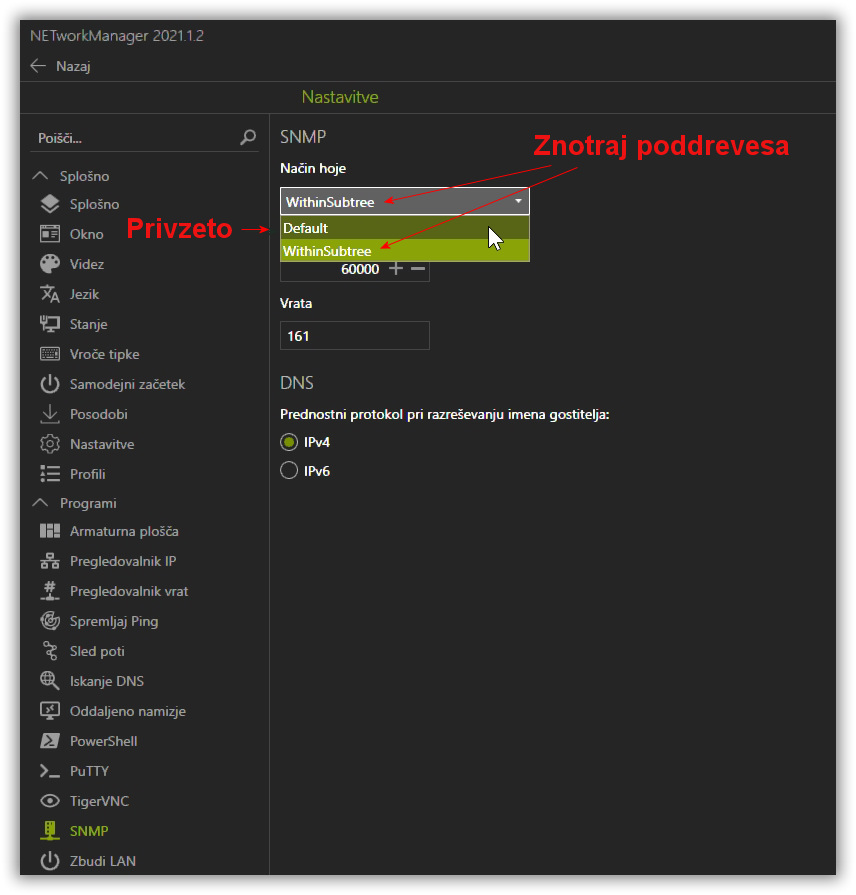Open the Iskanje DNS label
The image size is (856, 895).
[x=107, y=682]
